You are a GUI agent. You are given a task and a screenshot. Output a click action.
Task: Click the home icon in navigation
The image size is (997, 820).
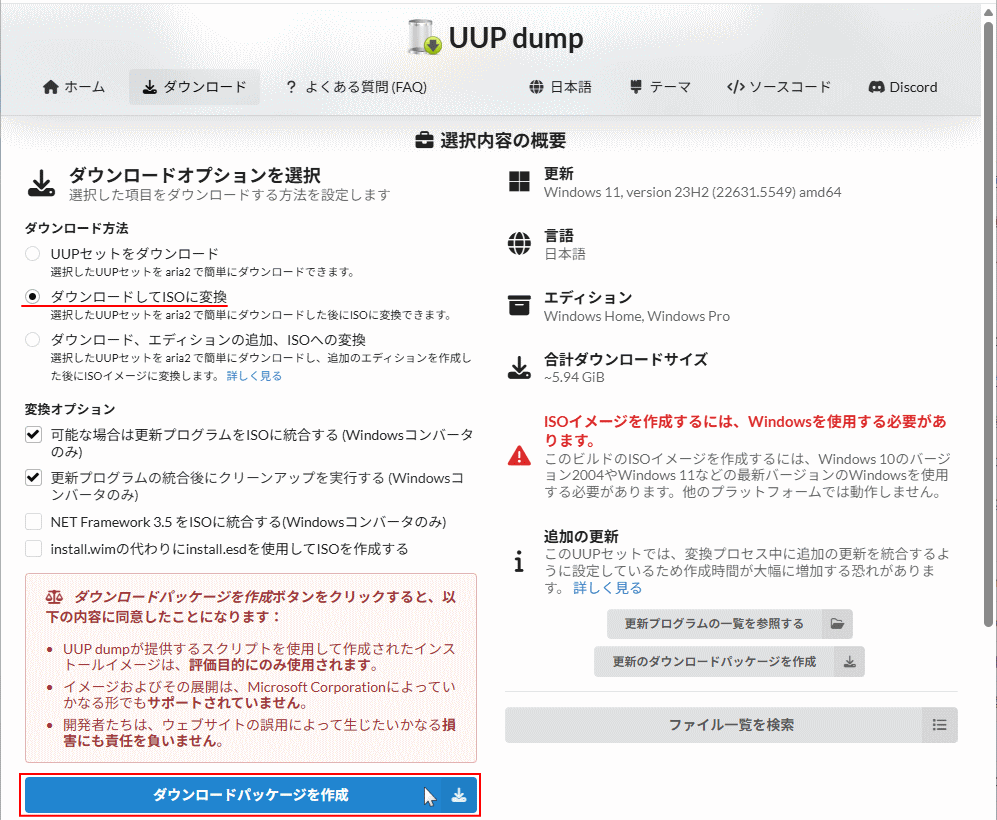(x=51, y=87)
